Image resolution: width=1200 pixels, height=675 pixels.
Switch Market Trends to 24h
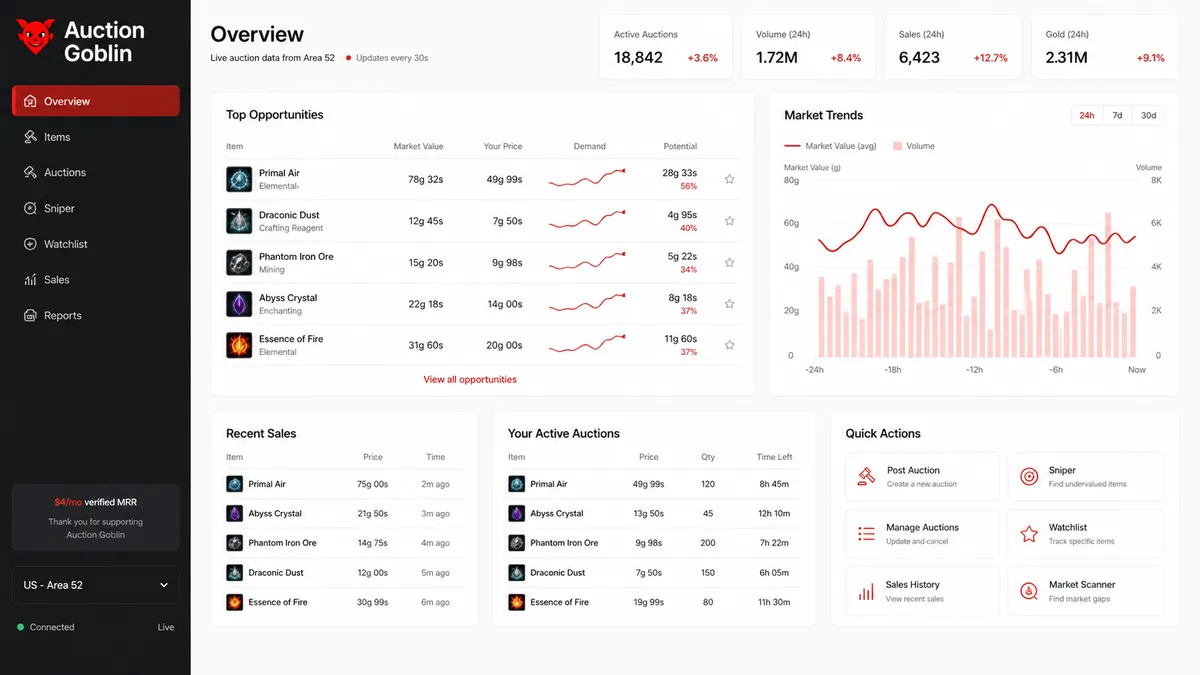point(1086,115)
